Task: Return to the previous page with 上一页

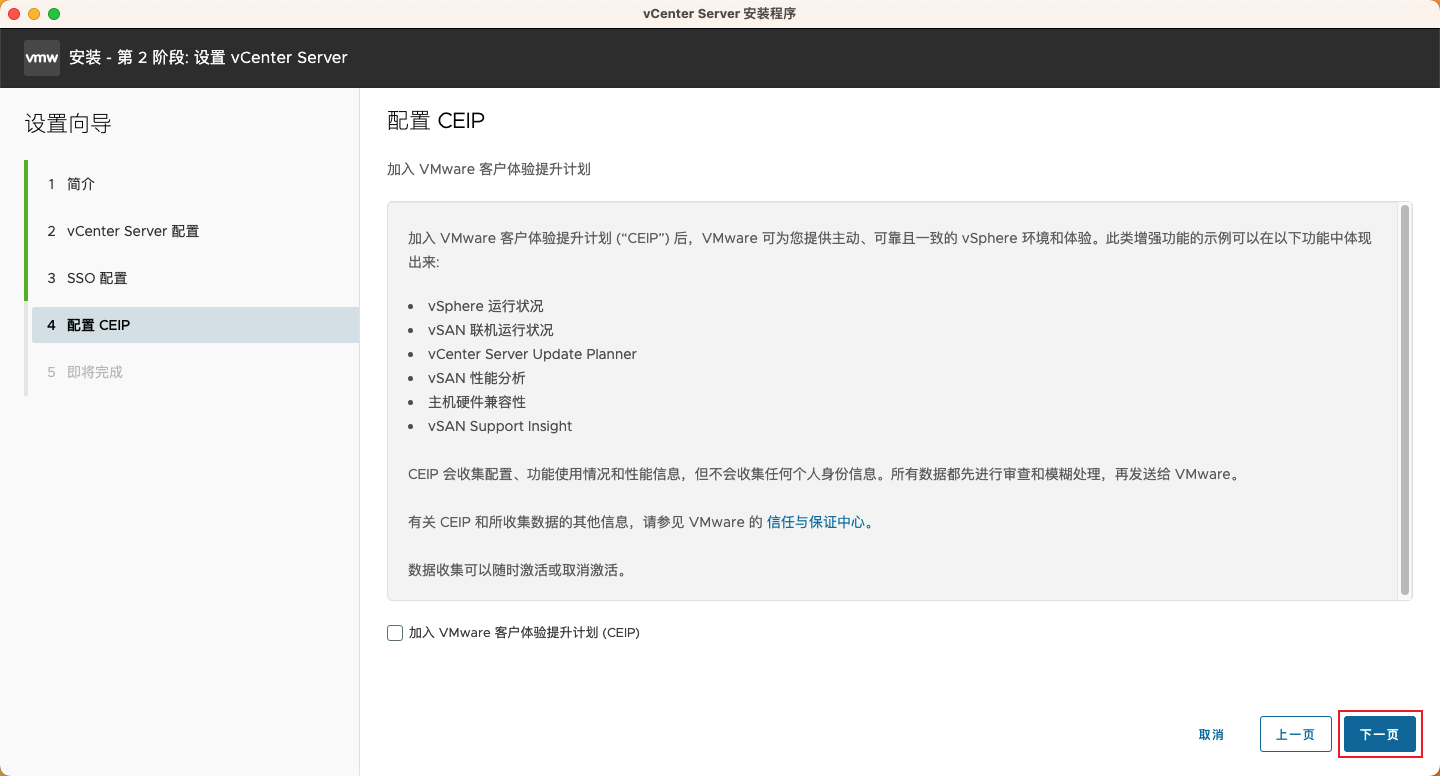Action: click(1296, 734)
